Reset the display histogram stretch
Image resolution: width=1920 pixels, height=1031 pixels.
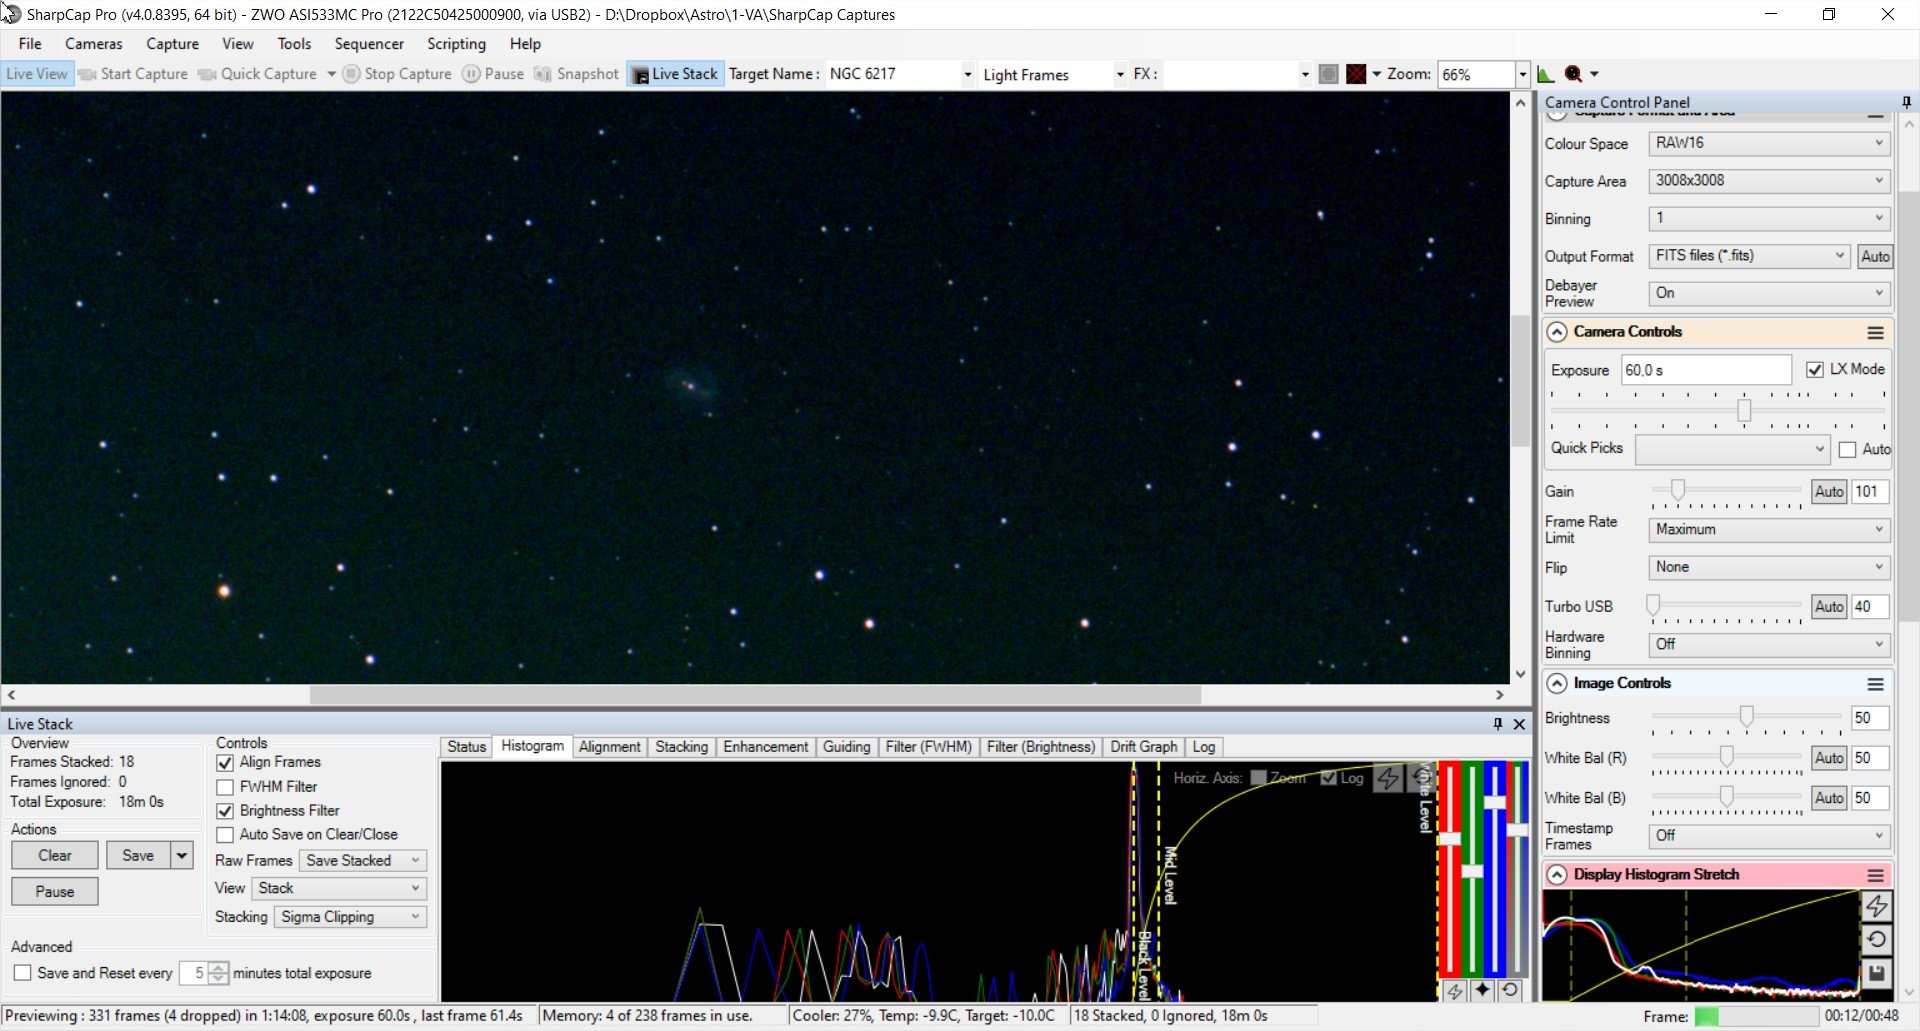(x=1876, y=939)
